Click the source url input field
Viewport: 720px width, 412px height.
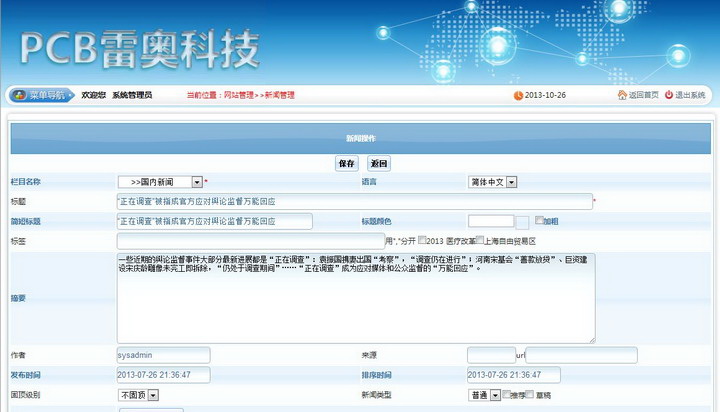[581, 355]
